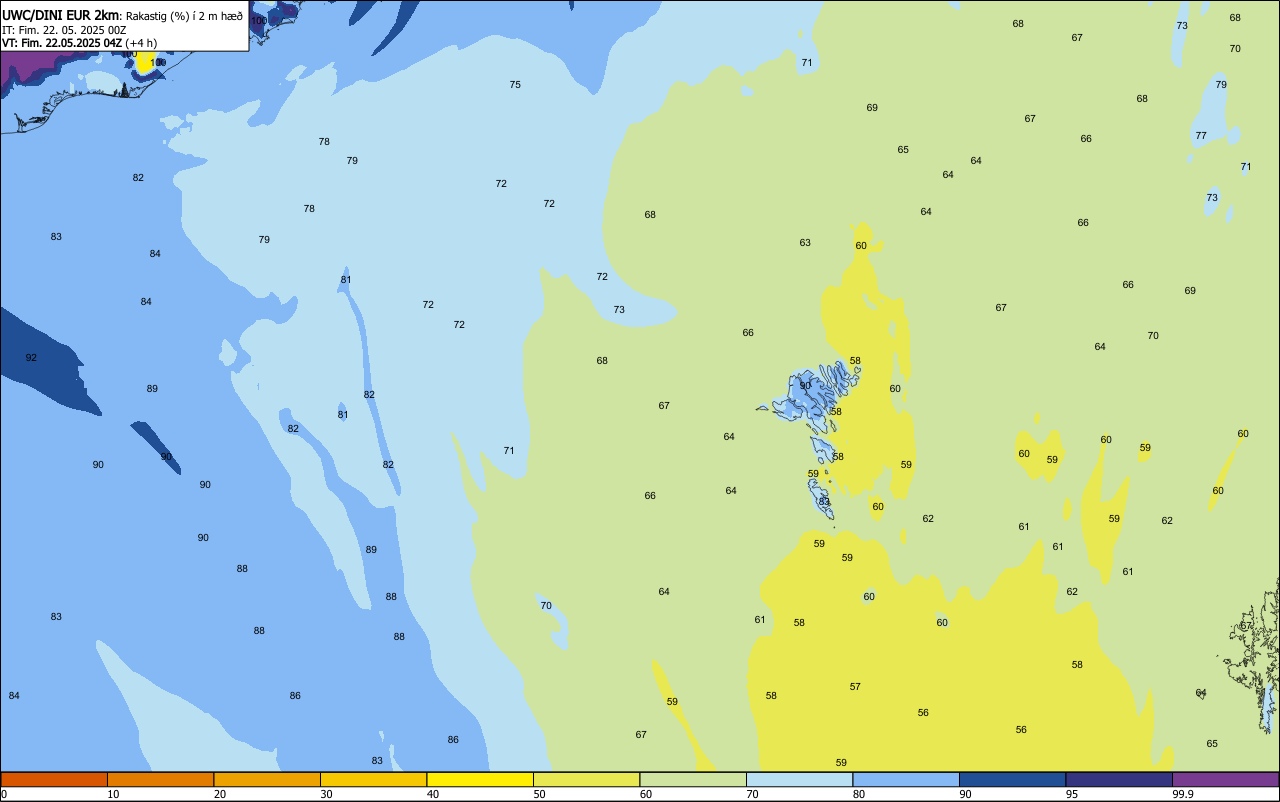Viewport: 1280px width, 802px height.
Task: Click the '40' tick label on legend
Action: coord(433,794)
